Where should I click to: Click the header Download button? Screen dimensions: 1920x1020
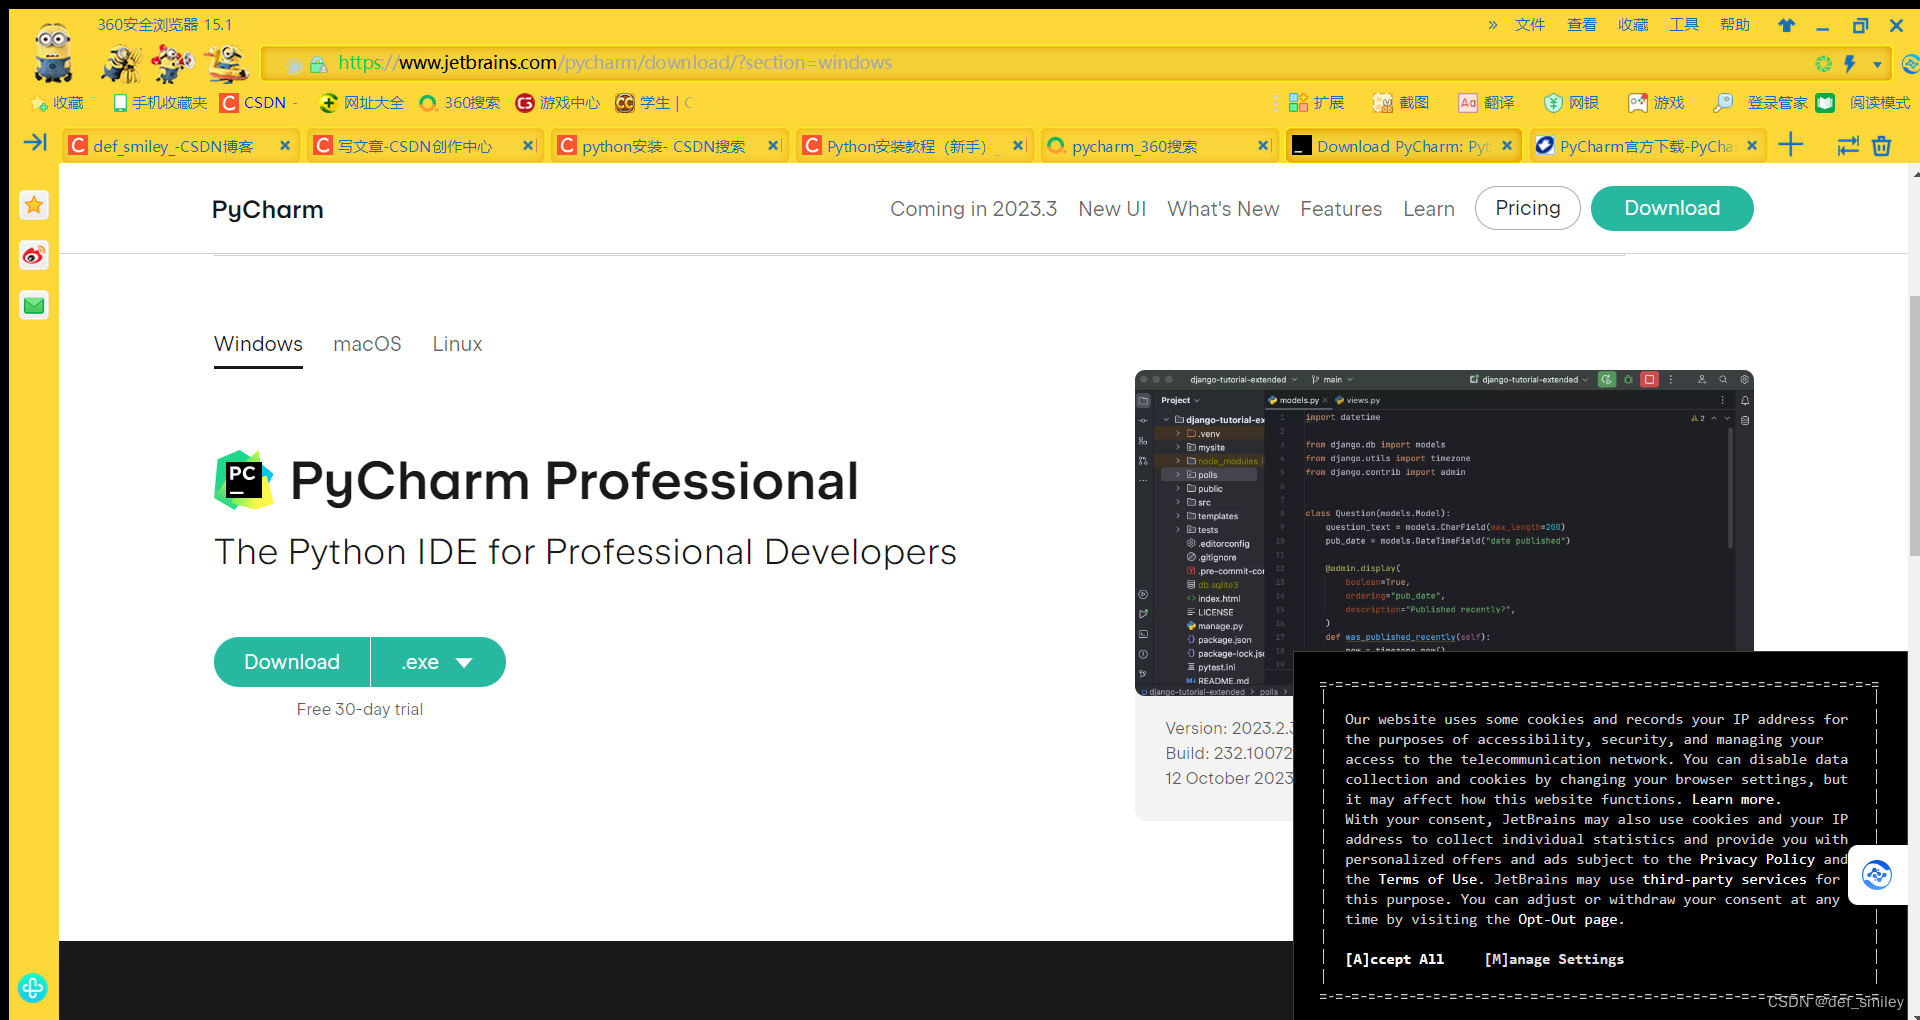tap(1672, 208)
